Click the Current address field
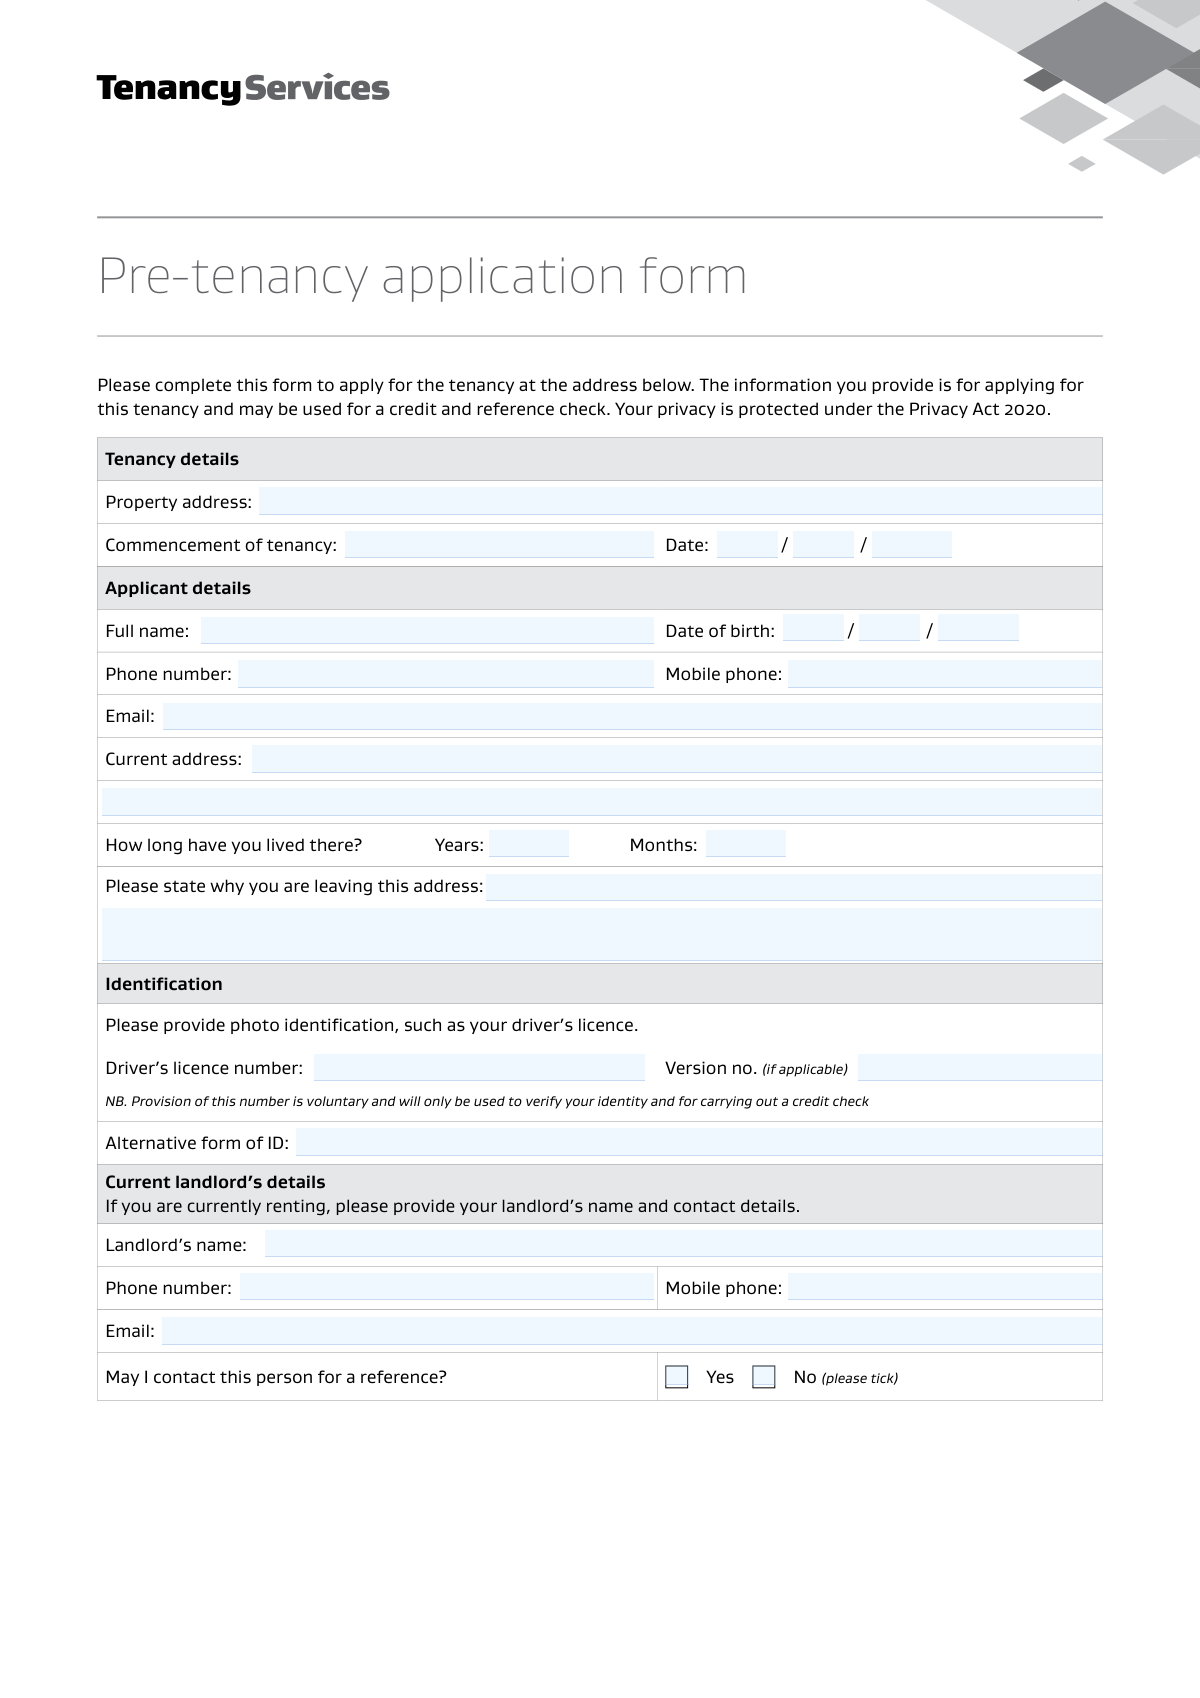Viewport: 1200px width, 1698px height. pyautogui.click(x=676, y=759)
